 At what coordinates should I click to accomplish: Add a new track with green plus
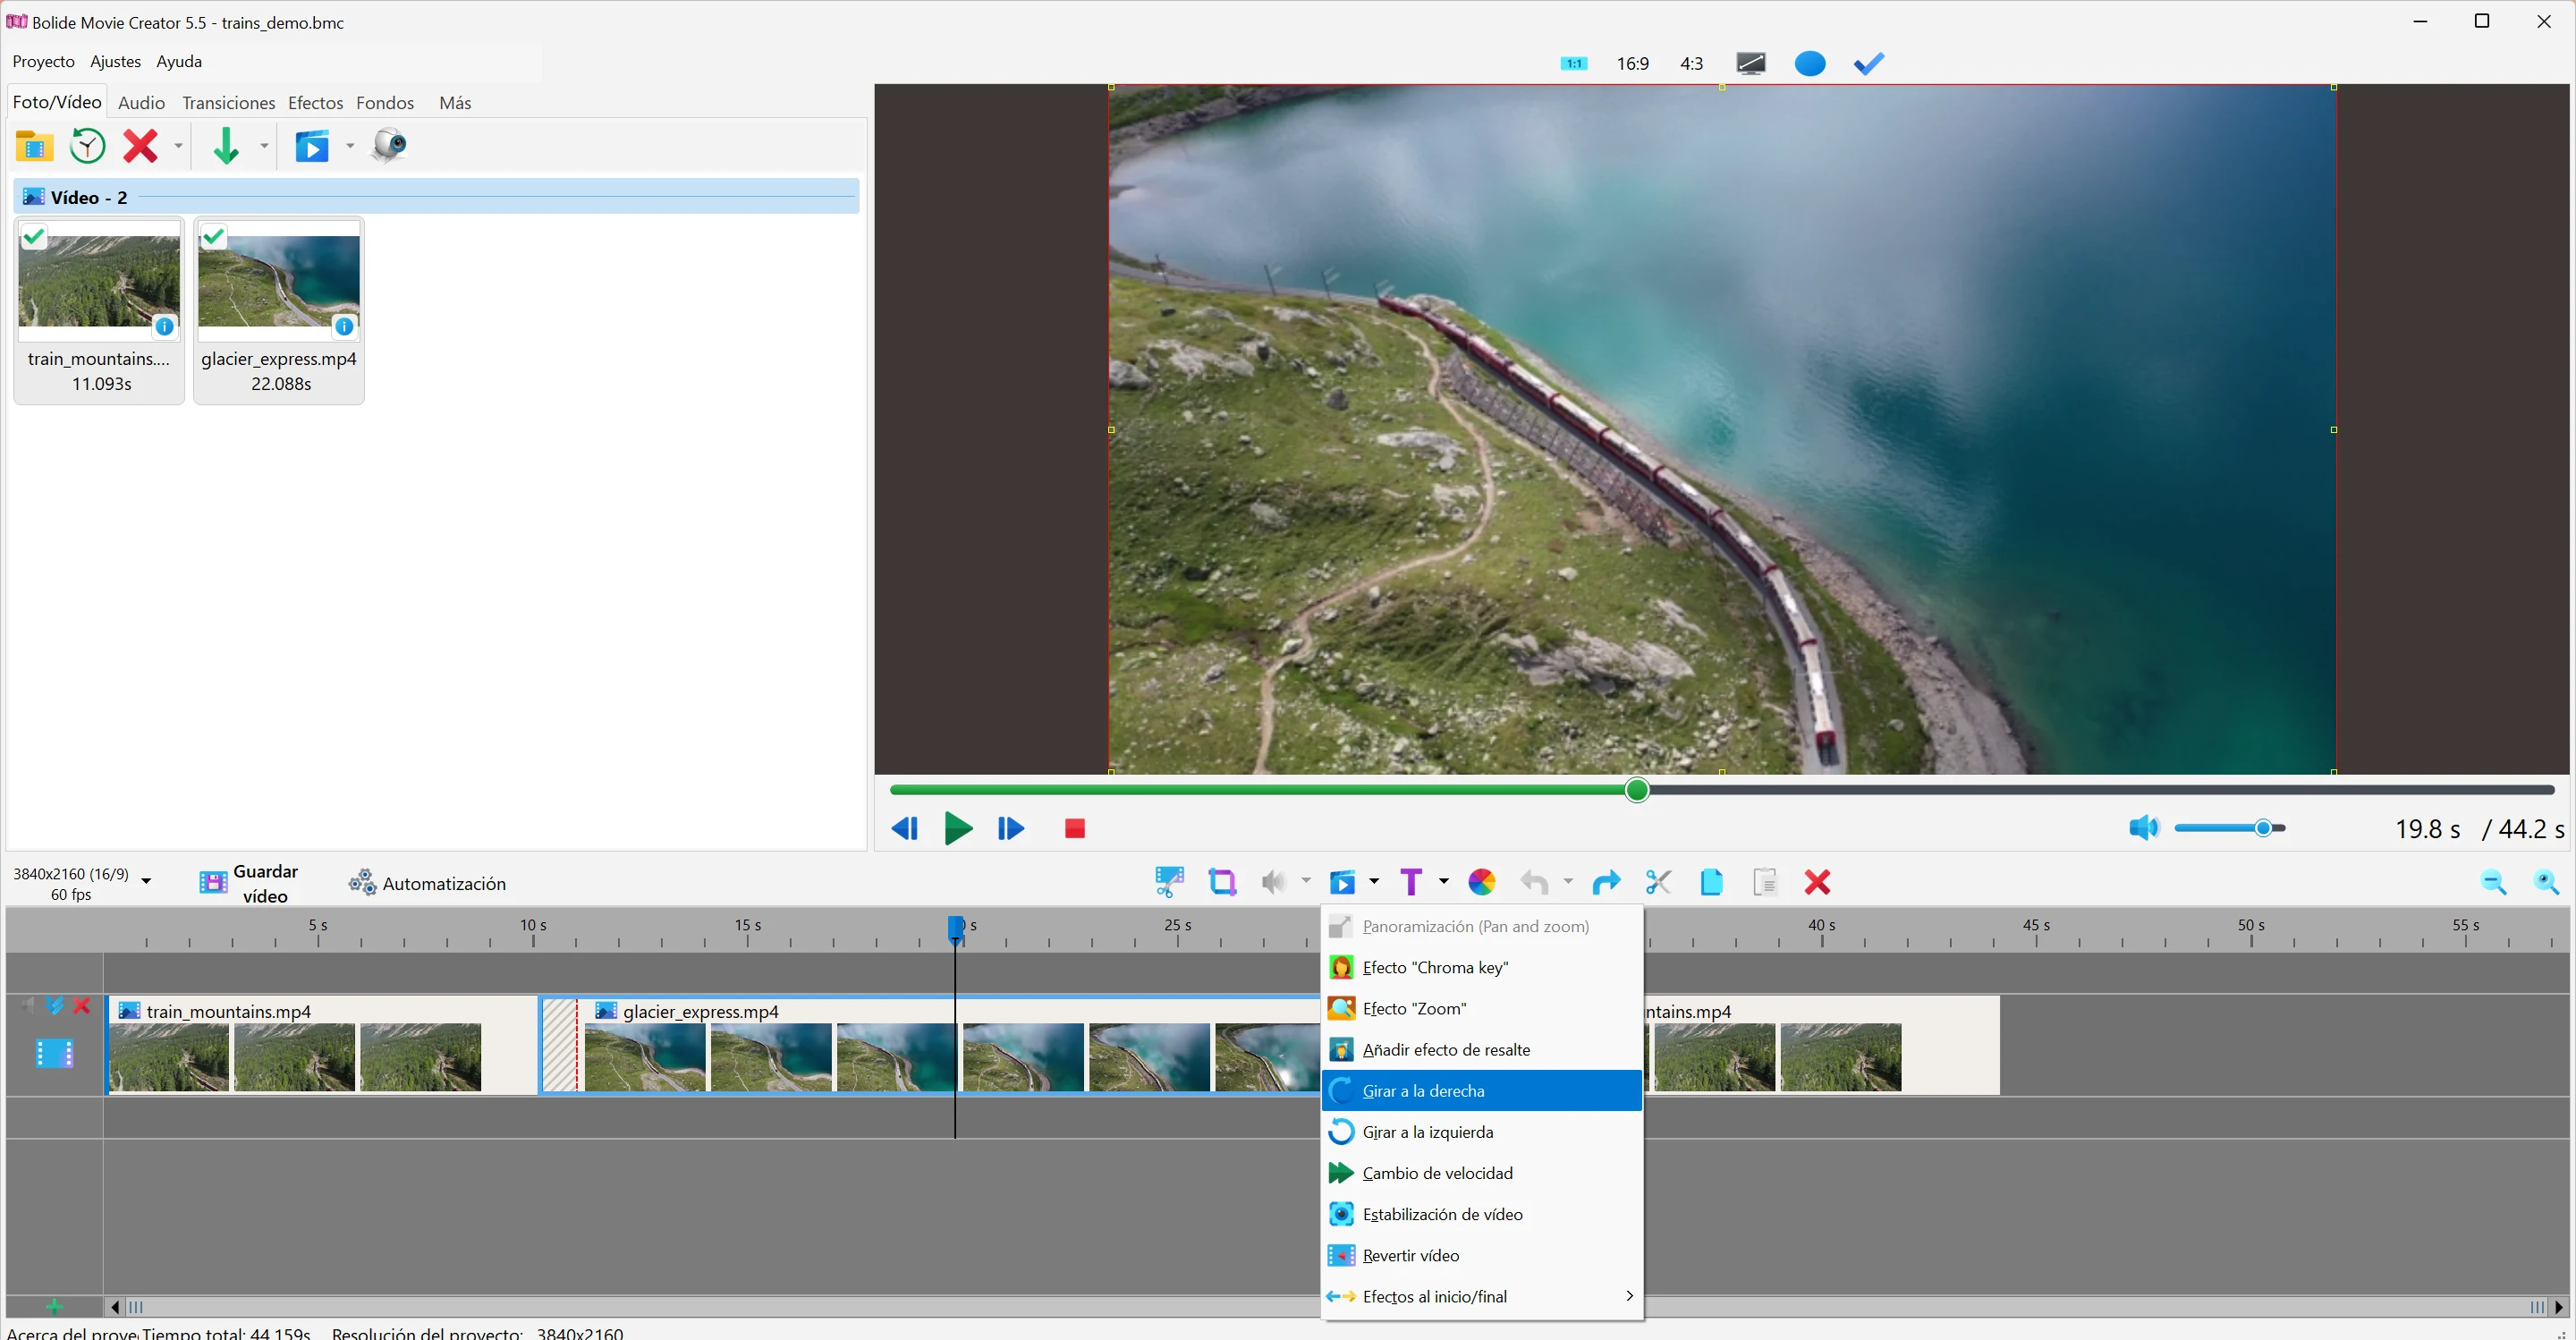click(54, 1307)
